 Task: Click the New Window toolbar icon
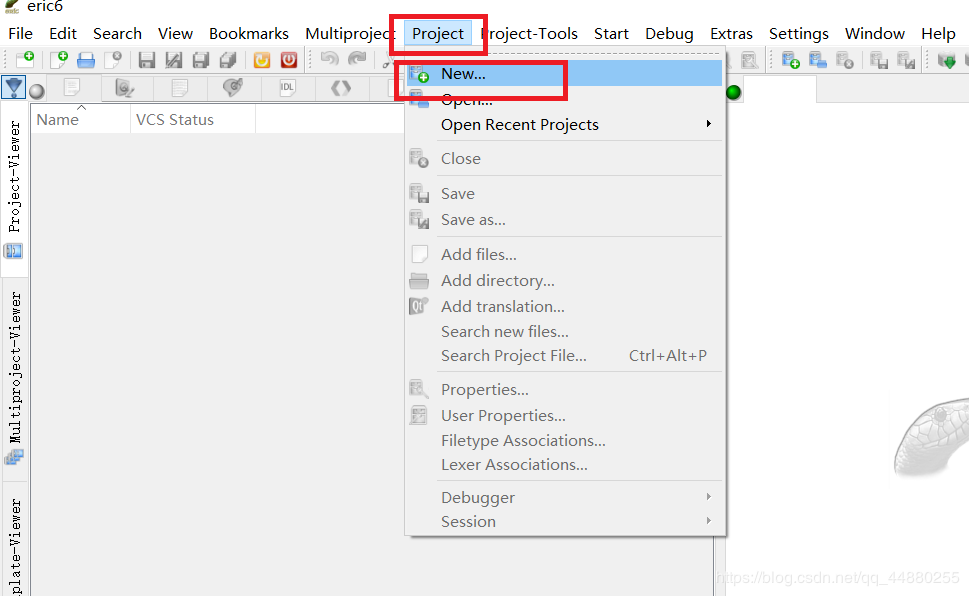25,60
